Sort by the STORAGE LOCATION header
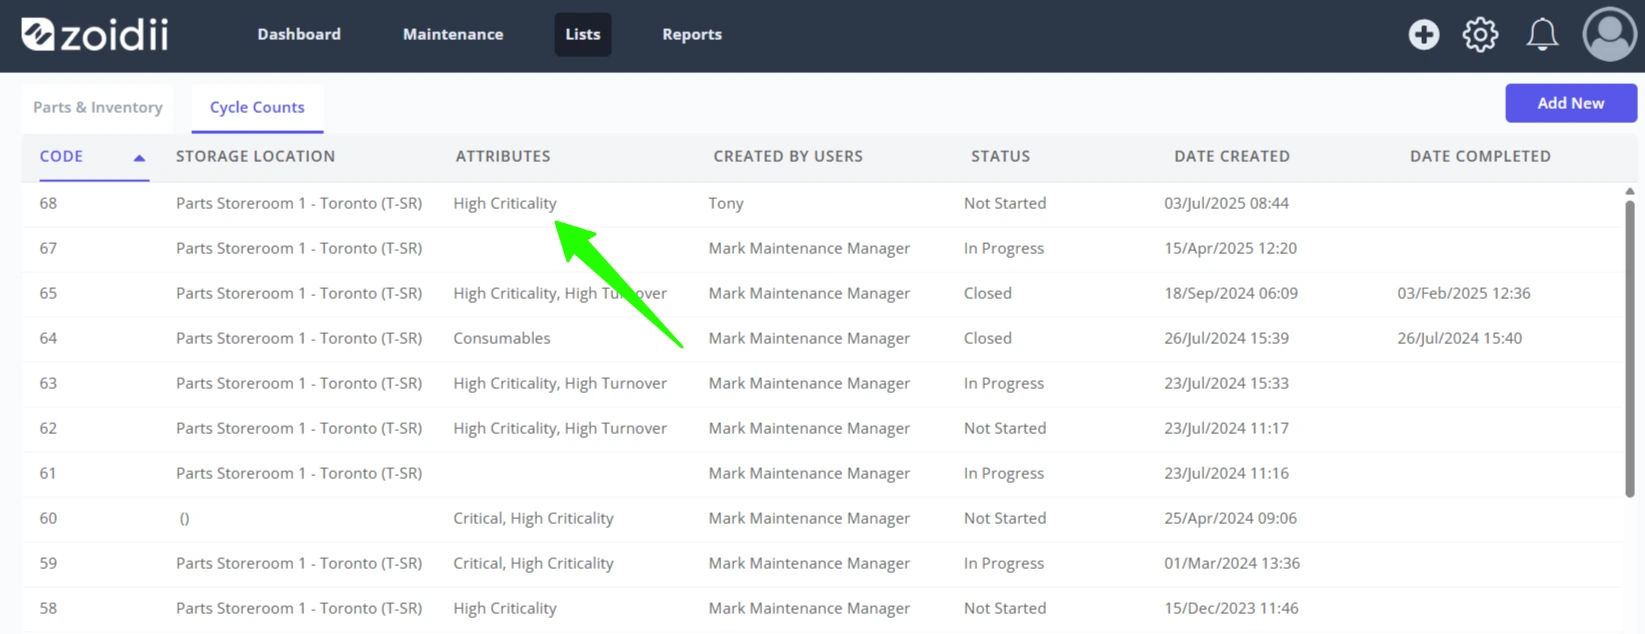Viewport: 1645px width, 634px height. 255,156
